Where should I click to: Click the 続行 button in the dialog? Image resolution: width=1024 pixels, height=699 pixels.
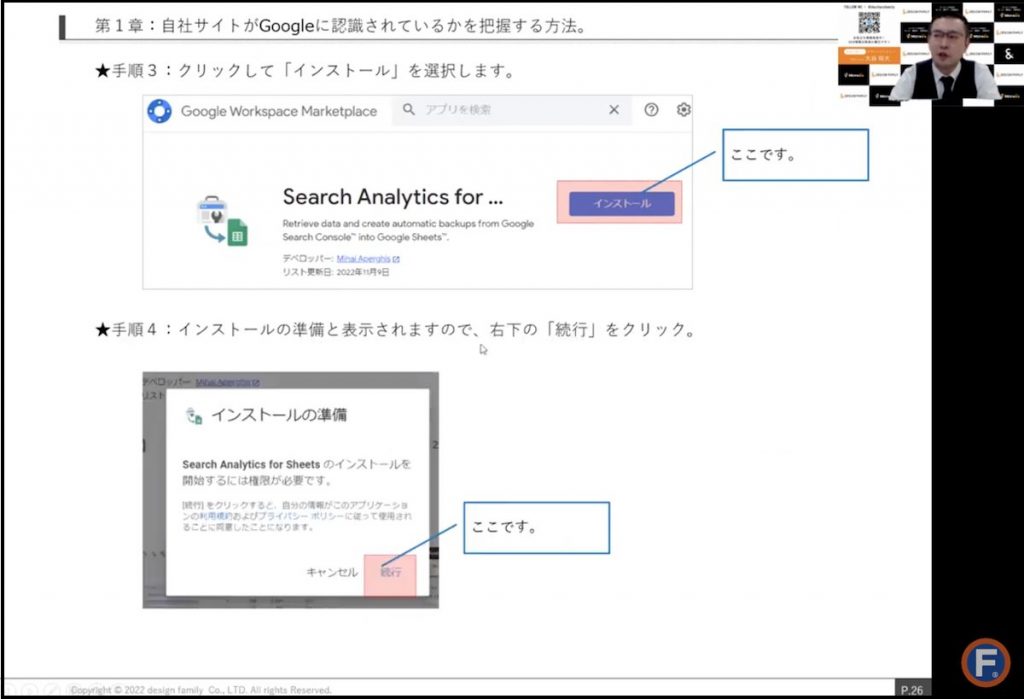[x=391, y=572]
